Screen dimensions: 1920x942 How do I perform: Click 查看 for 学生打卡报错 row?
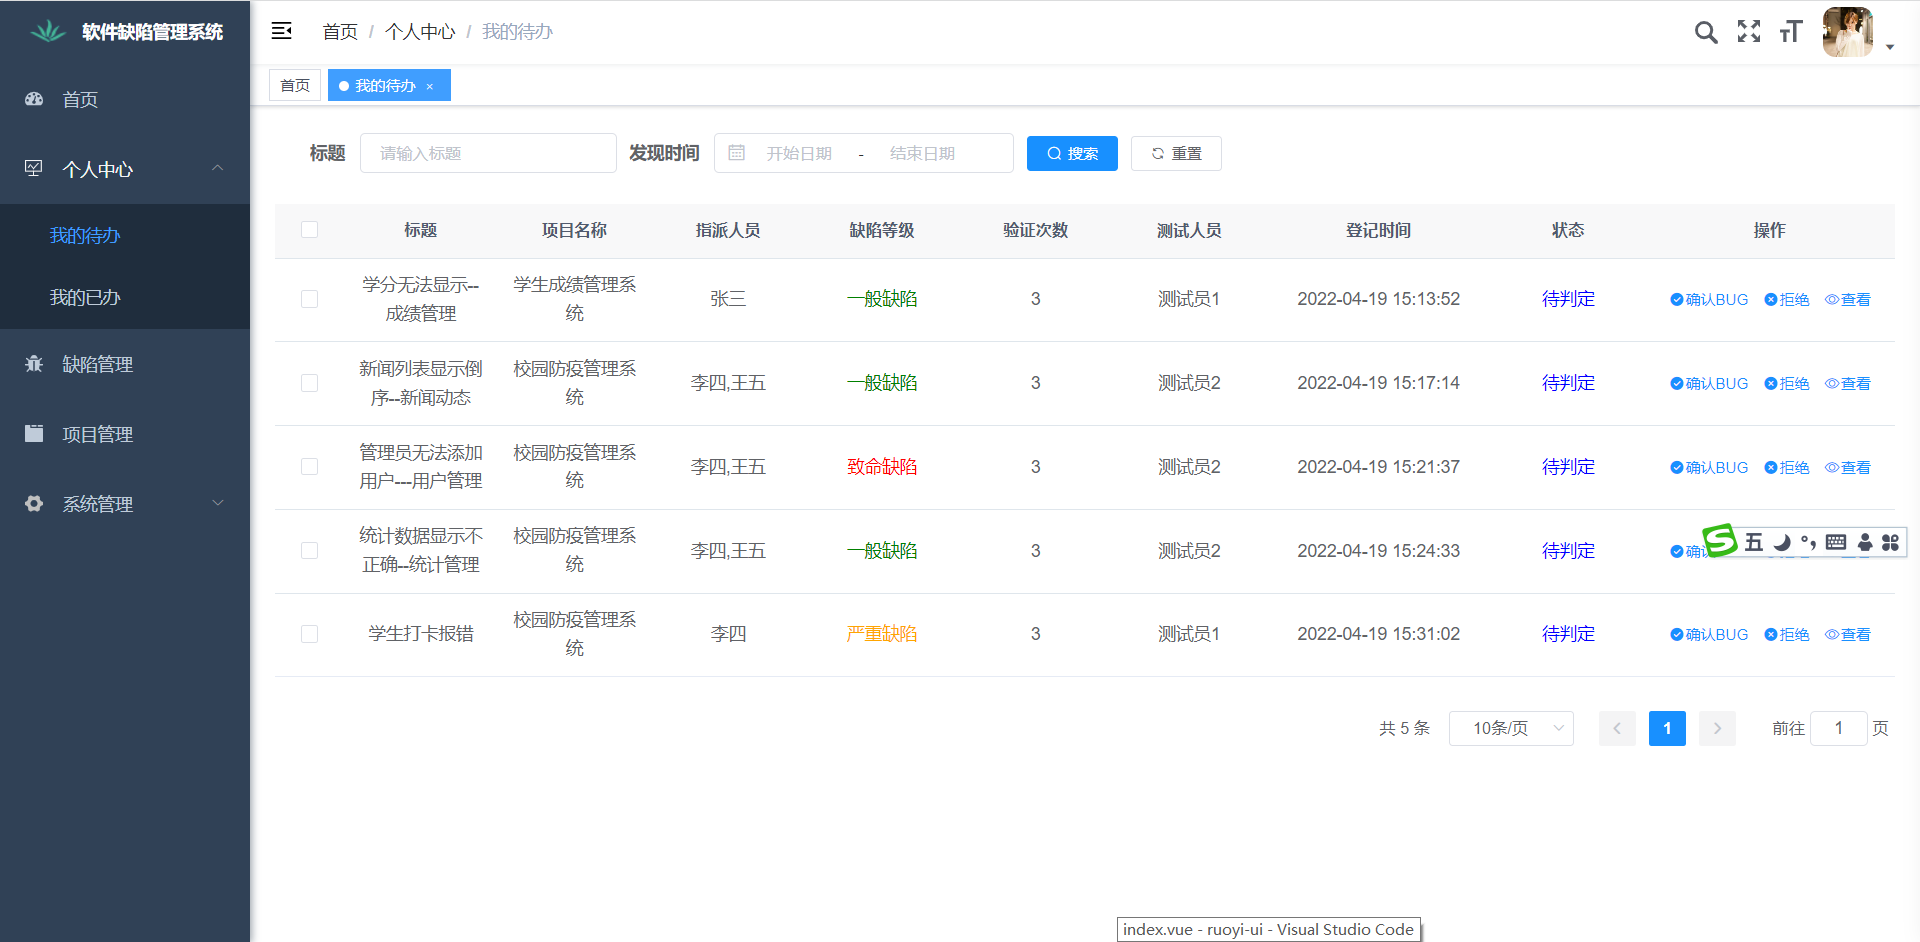[x=1848, y=634]
